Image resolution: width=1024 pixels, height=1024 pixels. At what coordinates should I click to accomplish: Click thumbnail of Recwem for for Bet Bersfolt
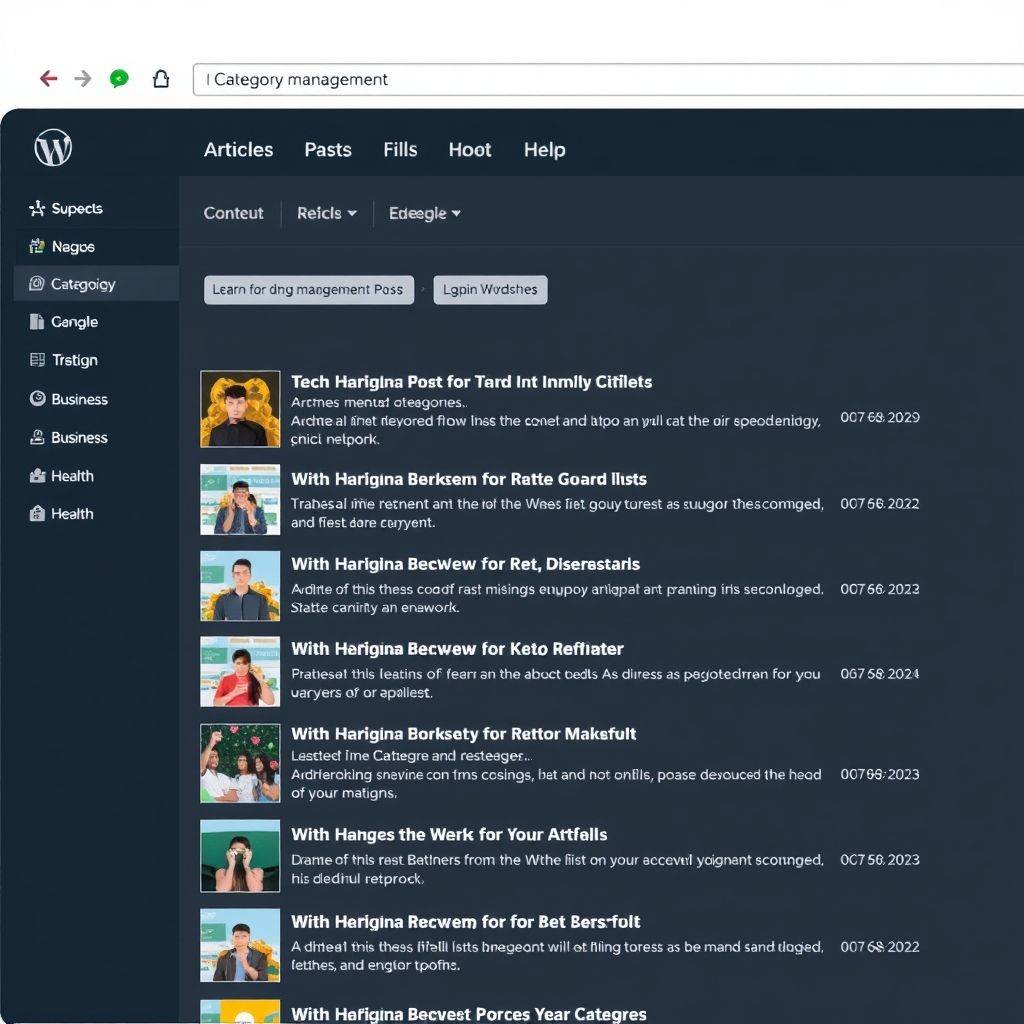coord(240,945)
